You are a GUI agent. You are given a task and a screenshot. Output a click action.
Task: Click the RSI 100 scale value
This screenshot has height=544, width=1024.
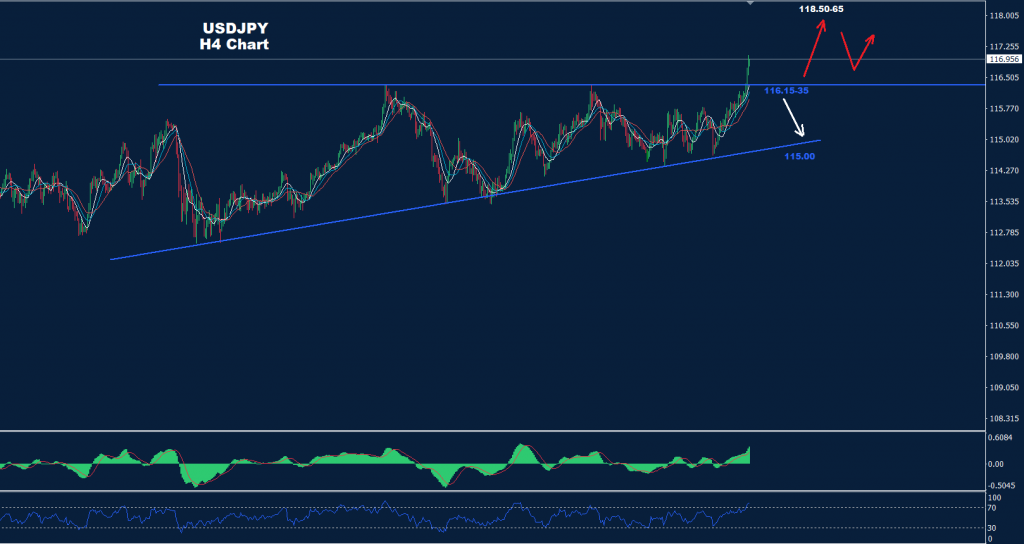point(997,498)
